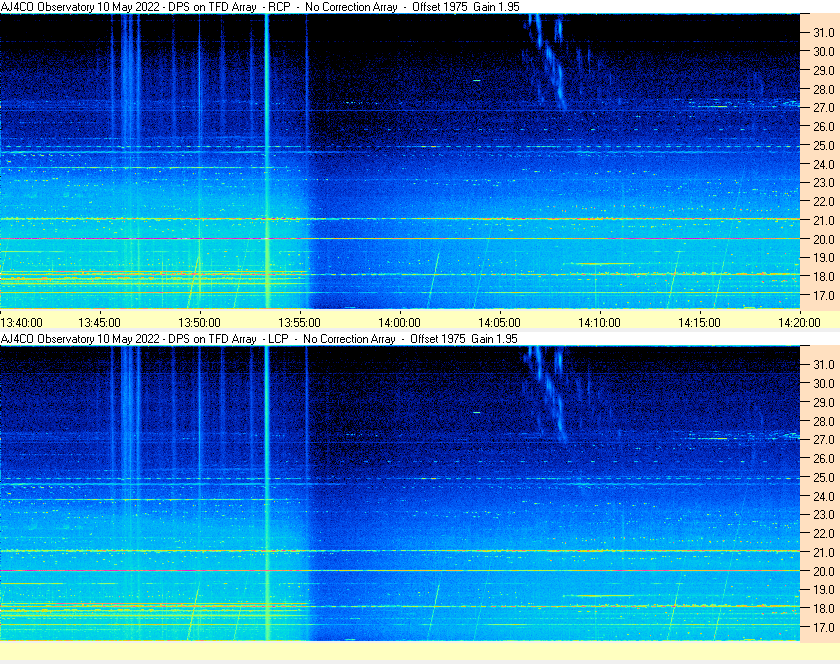This screenshot has height=664, width=840.
Task: Select the 13:40:00 time axis label
Action: coord(21,323)
